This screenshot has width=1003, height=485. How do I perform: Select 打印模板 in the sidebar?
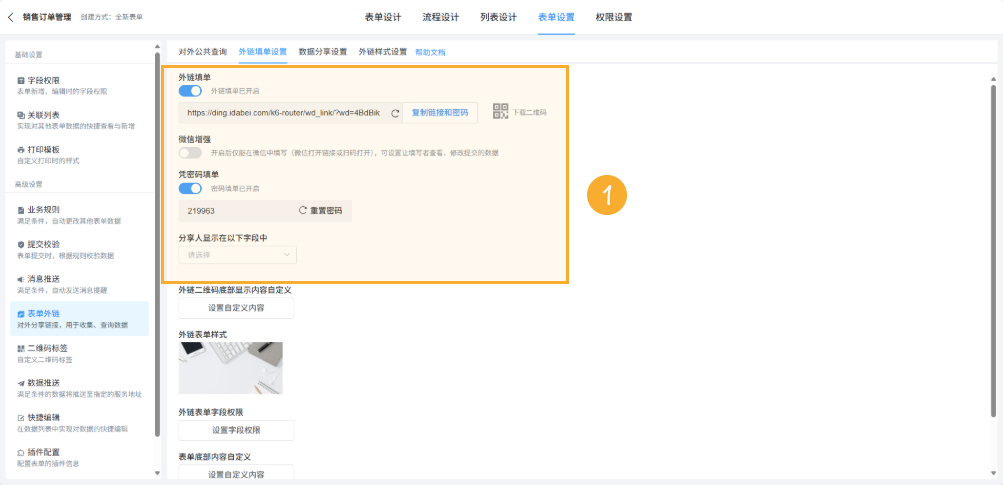[x=79, y=154]
